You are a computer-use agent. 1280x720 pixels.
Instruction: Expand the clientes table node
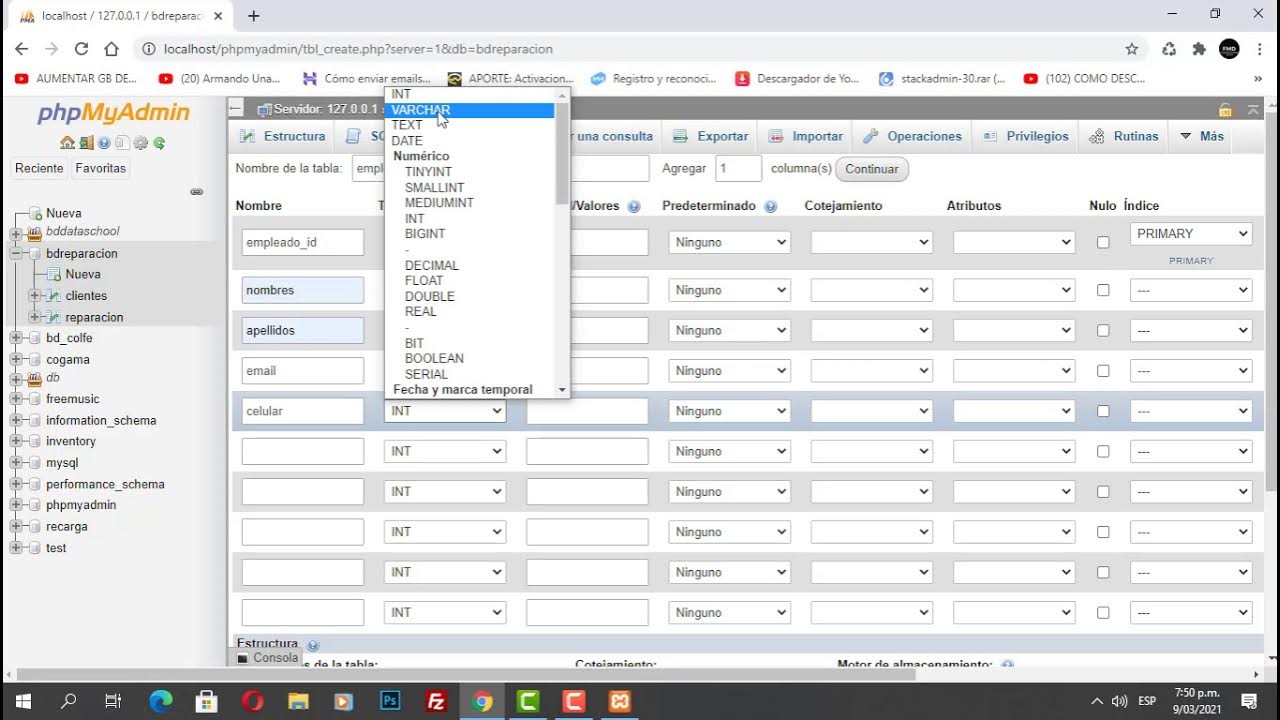pos(35,296)
